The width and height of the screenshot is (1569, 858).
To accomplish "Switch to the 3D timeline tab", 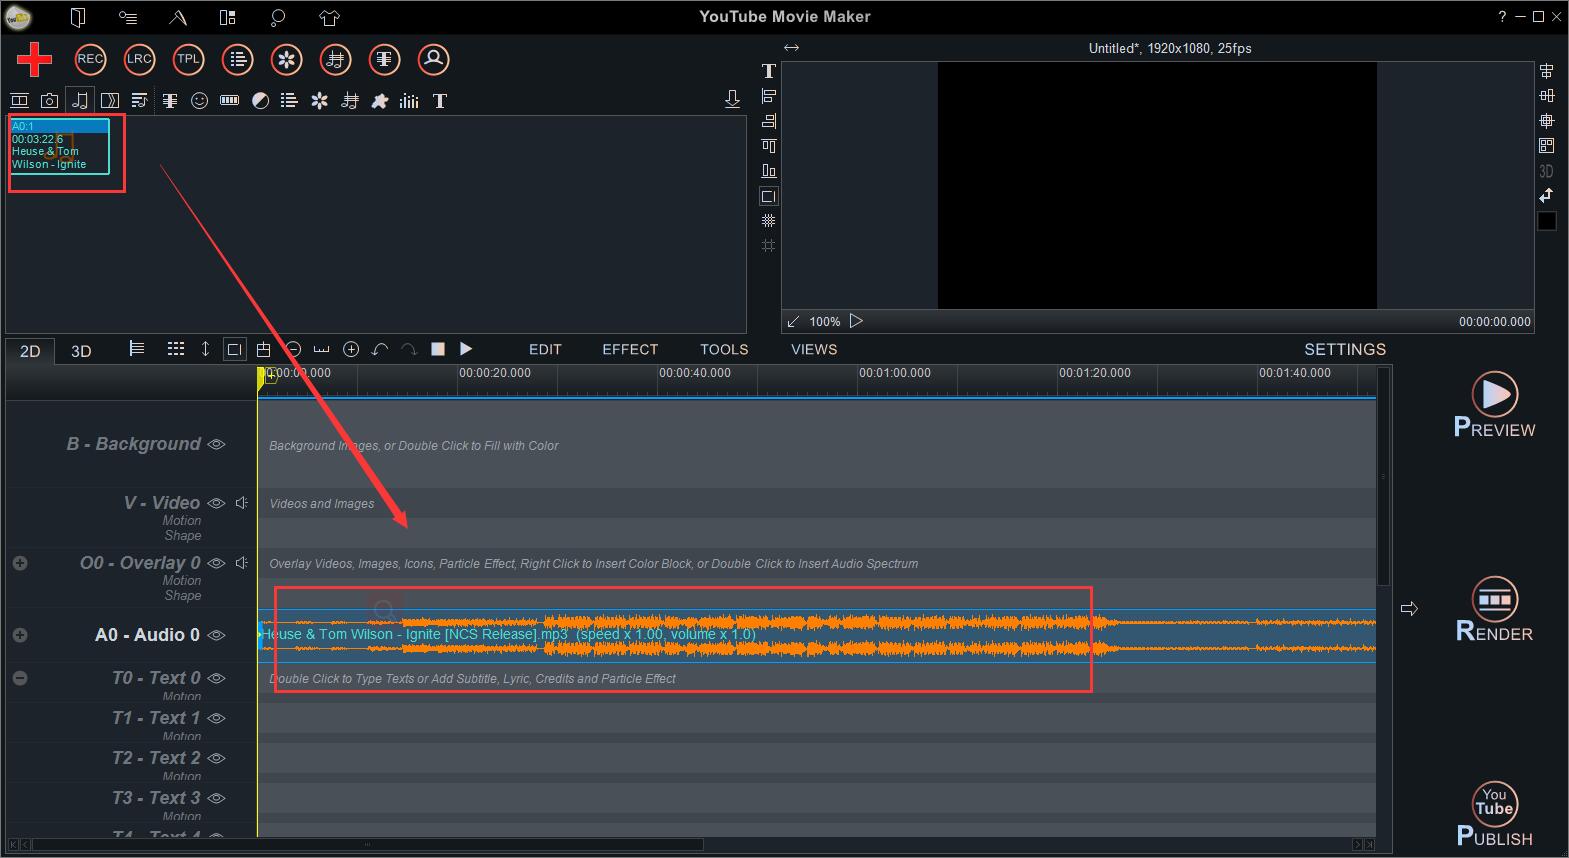I will point(81,351).
